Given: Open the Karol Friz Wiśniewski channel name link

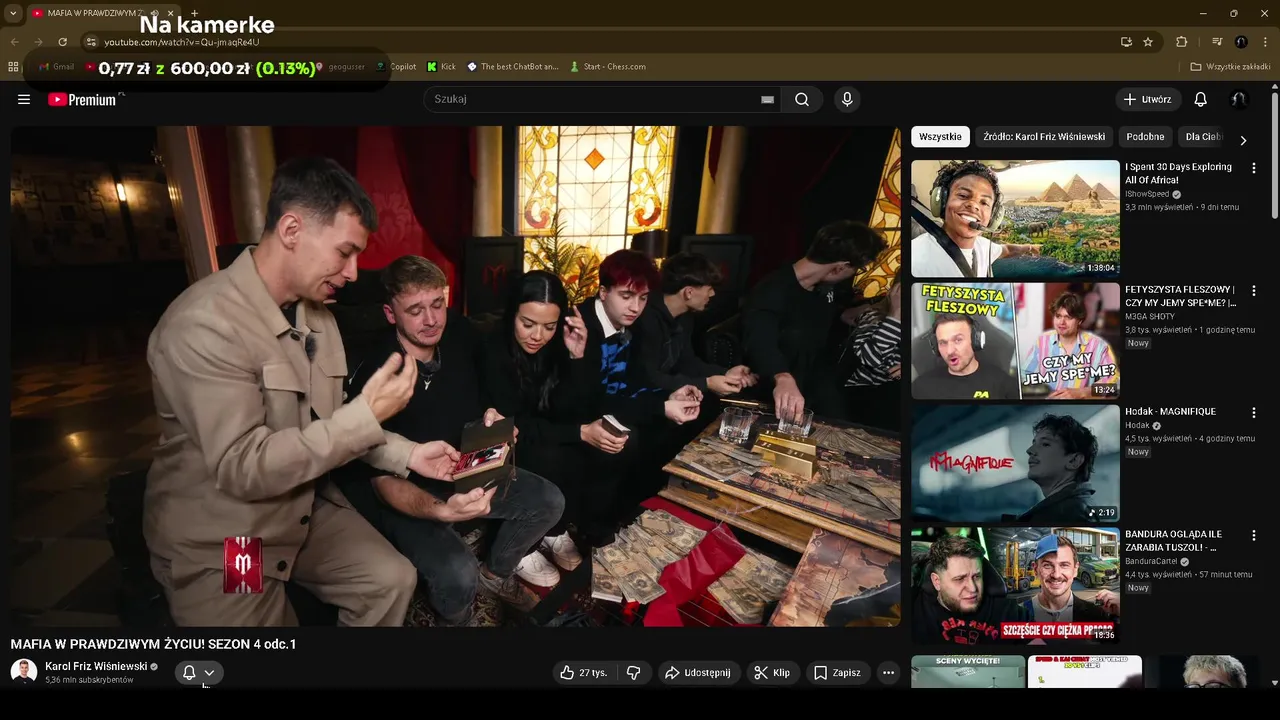Looking at the screenshot, I should tap(96, 666).
